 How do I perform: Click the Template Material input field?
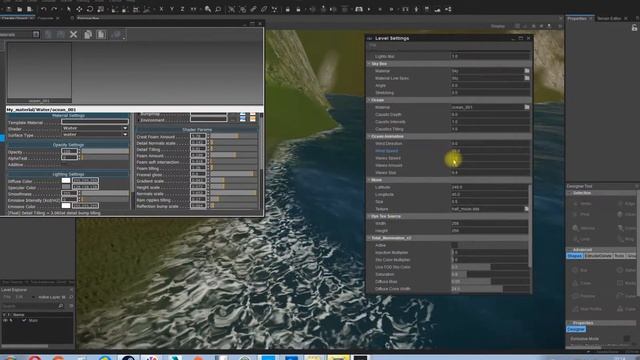click(x=95, y=122)
